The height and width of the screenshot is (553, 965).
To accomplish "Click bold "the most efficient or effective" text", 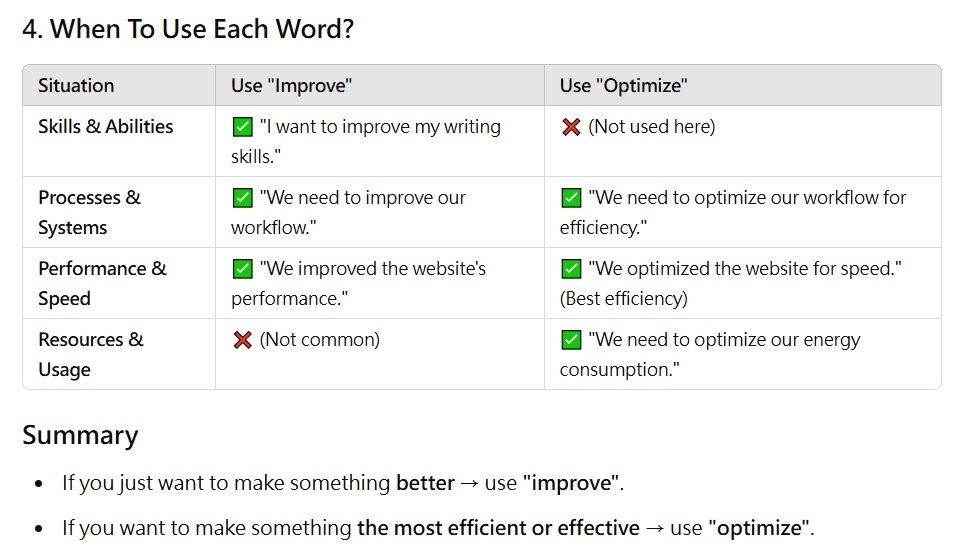I will (x=499, y=528).
